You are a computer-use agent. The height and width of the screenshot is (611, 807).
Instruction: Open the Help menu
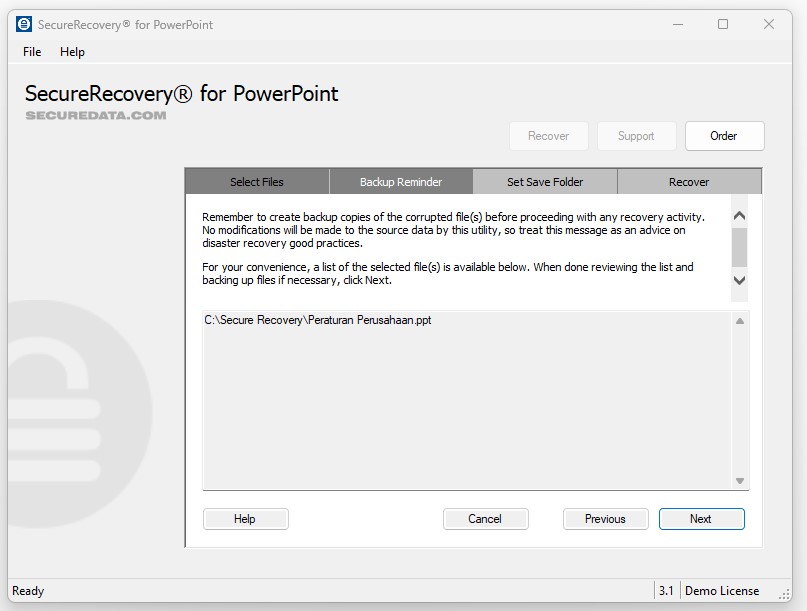[71, 51]
